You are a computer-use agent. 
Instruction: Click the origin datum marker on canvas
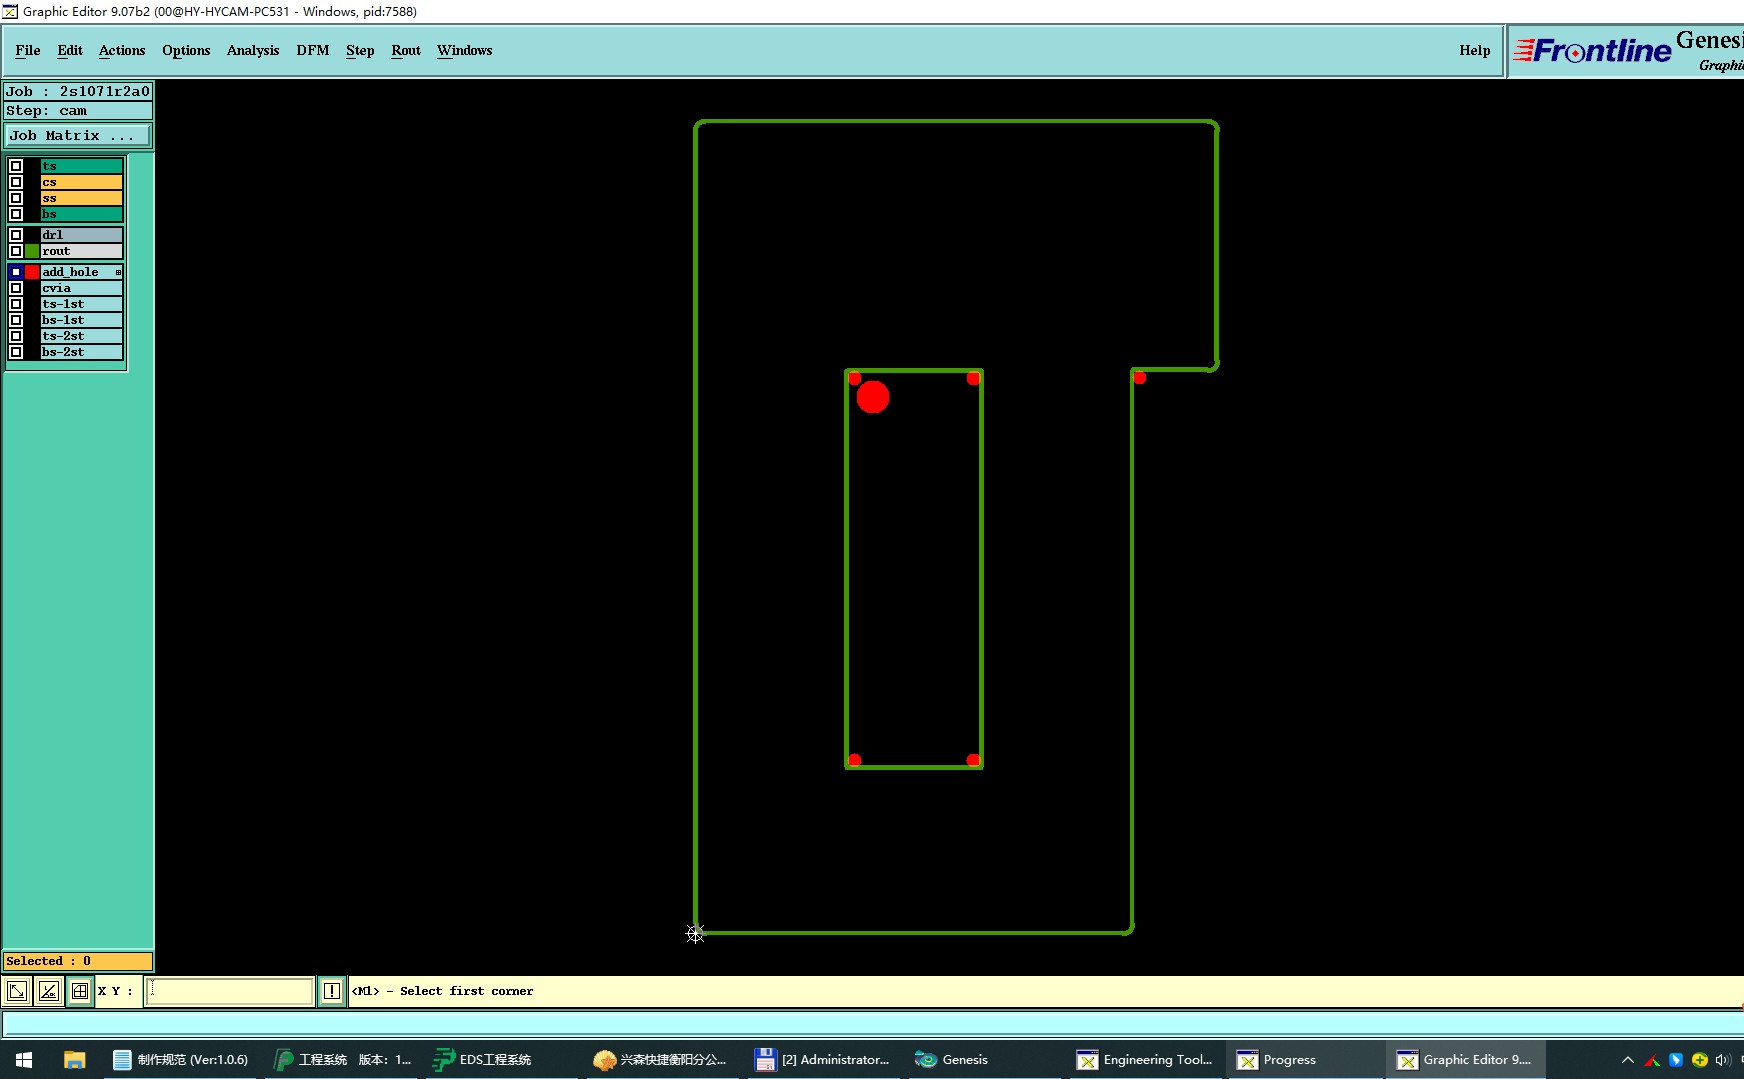point(695,933)
